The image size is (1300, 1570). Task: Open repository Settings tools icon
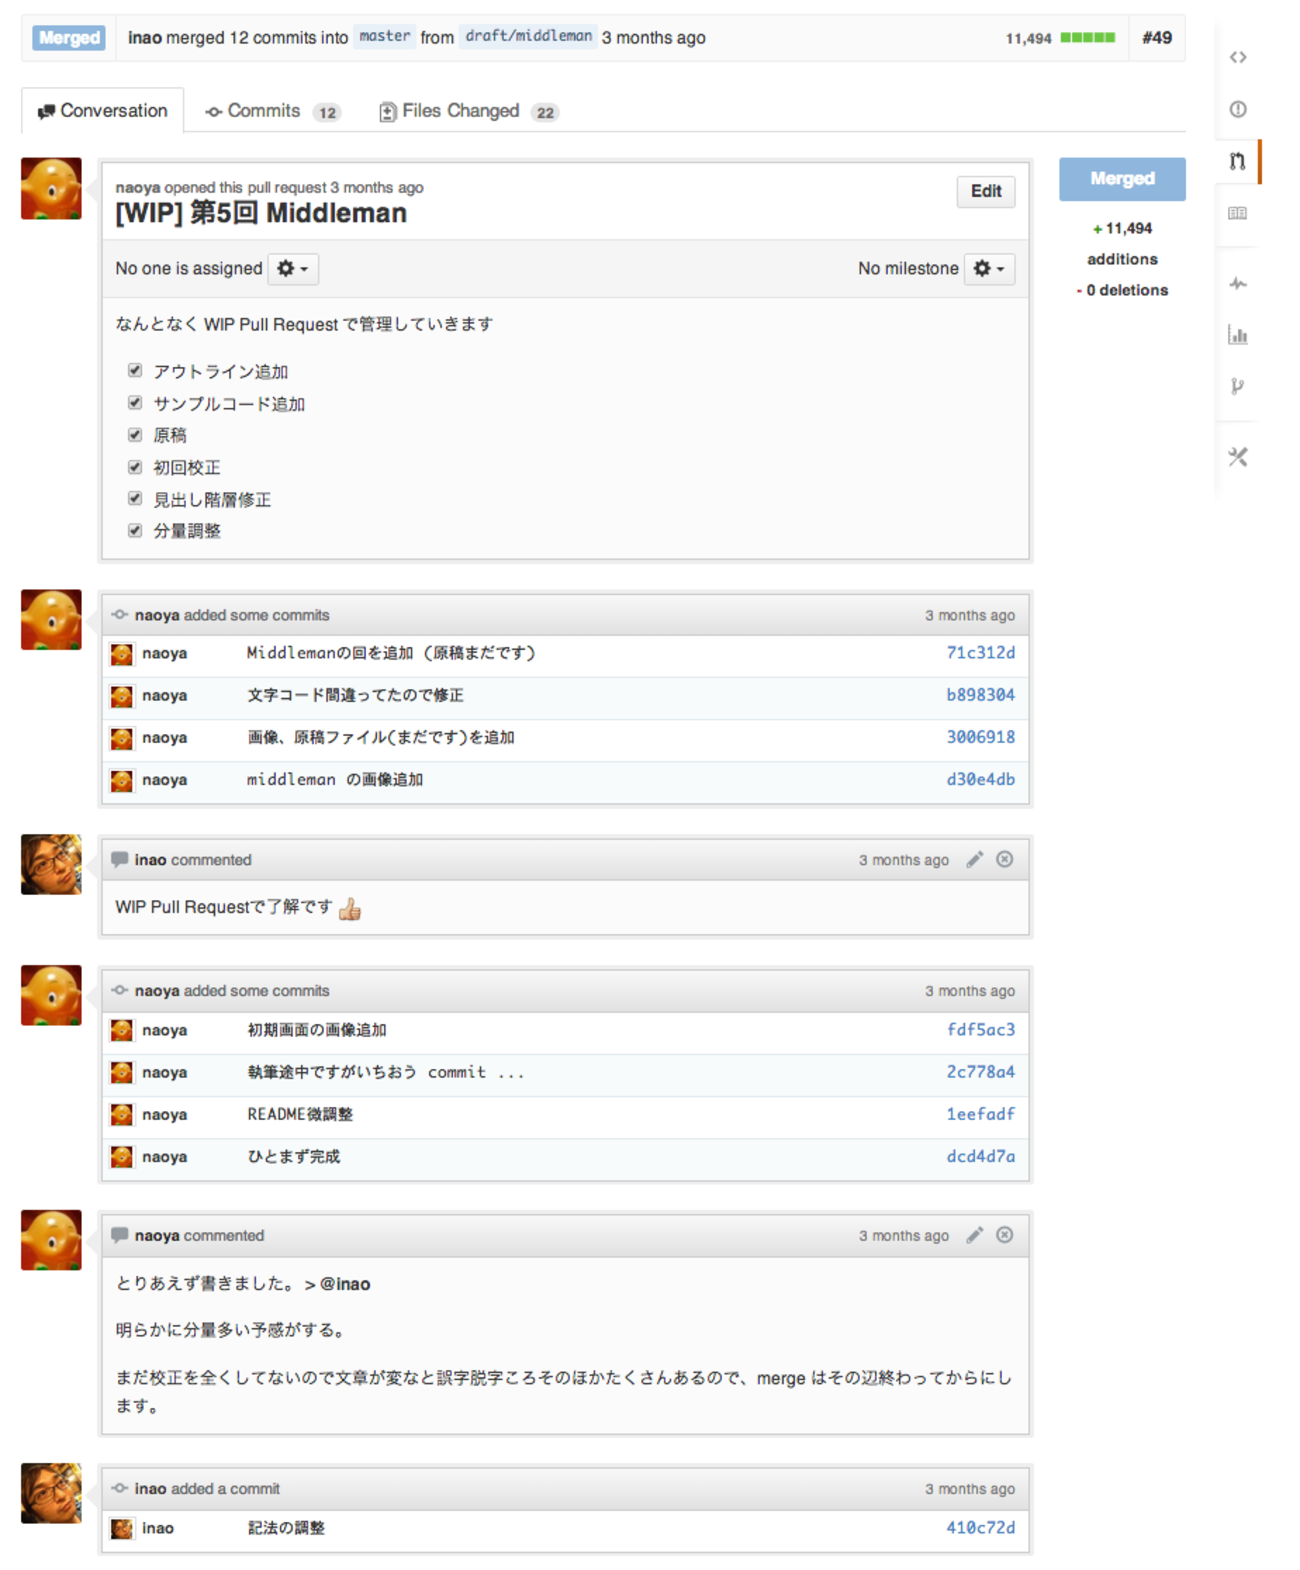[1238, 457]
